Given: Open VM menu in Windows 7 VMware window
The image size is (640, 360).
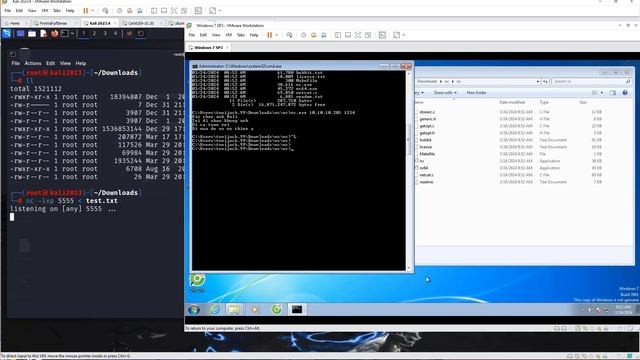Looking at the screenshot, I should [229, 35].
